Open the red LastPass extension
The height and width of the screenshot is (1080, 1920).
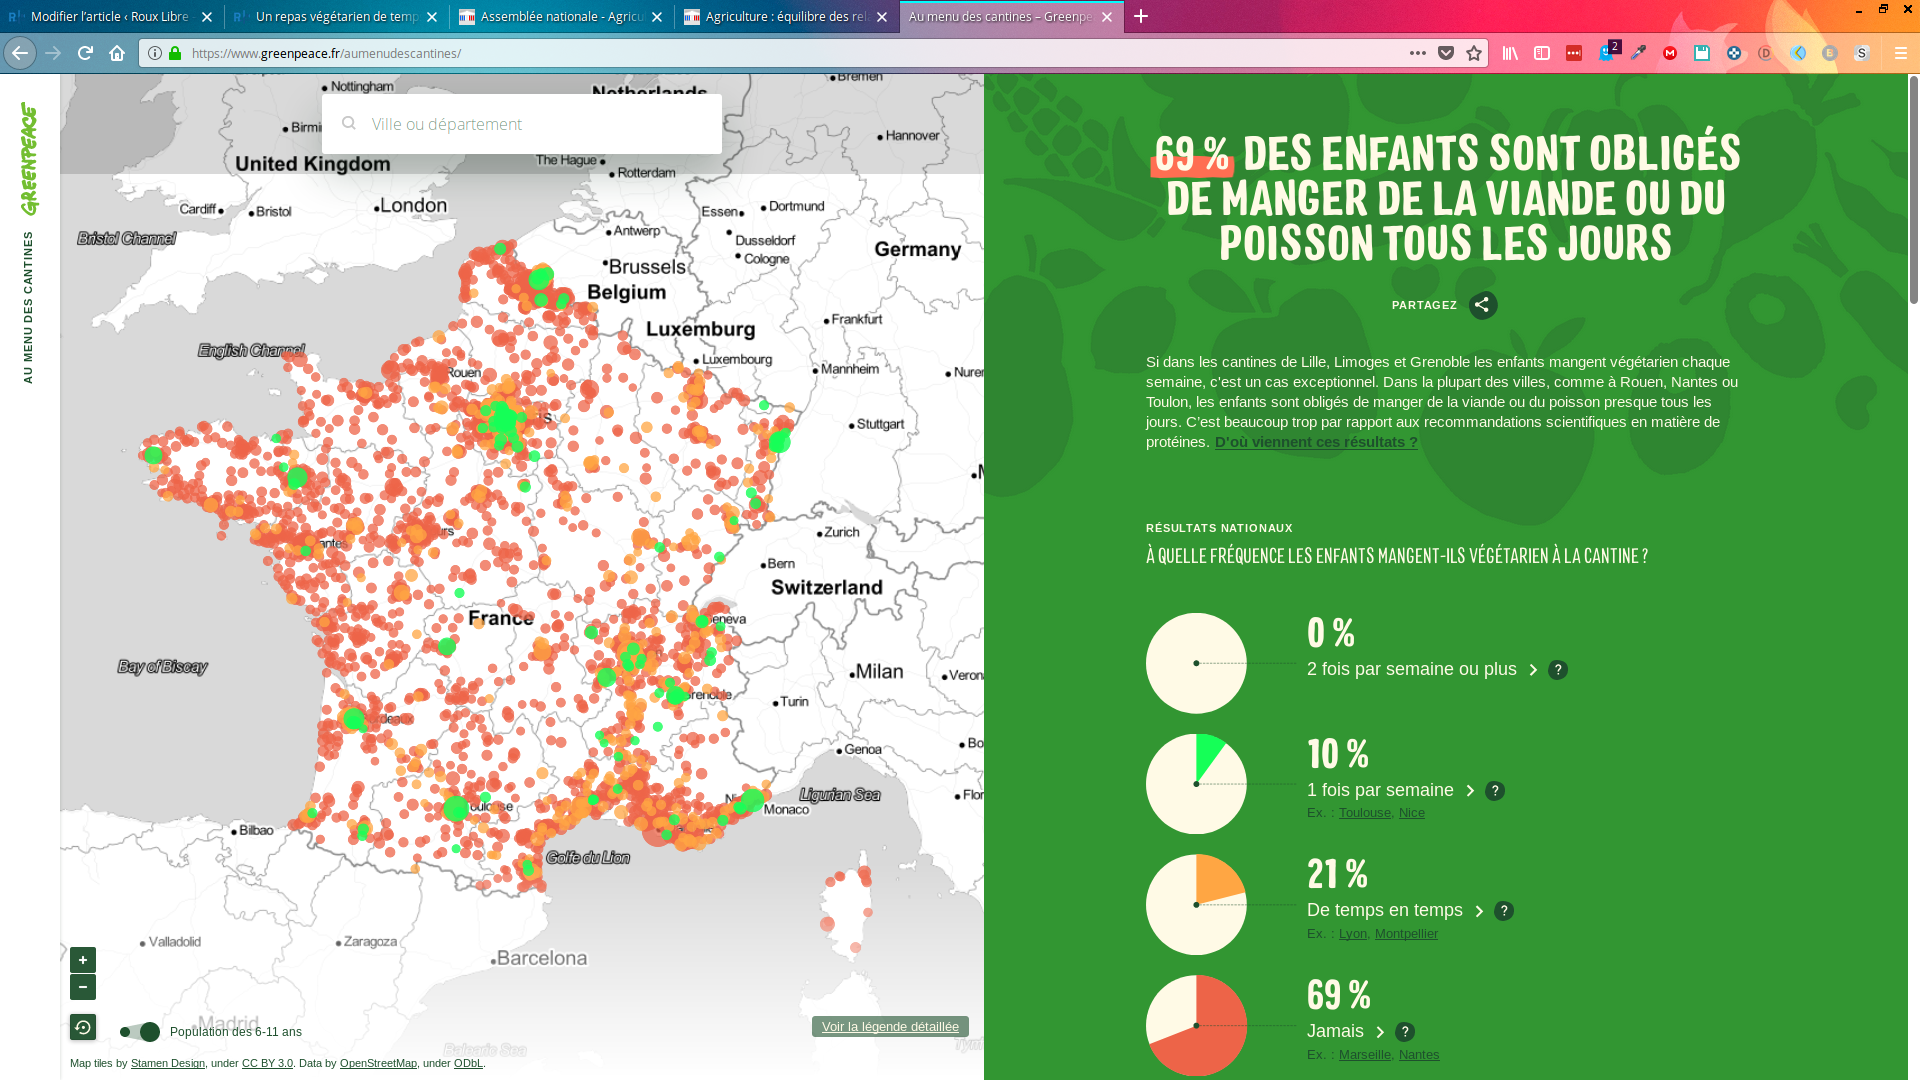pos(1574,53)
